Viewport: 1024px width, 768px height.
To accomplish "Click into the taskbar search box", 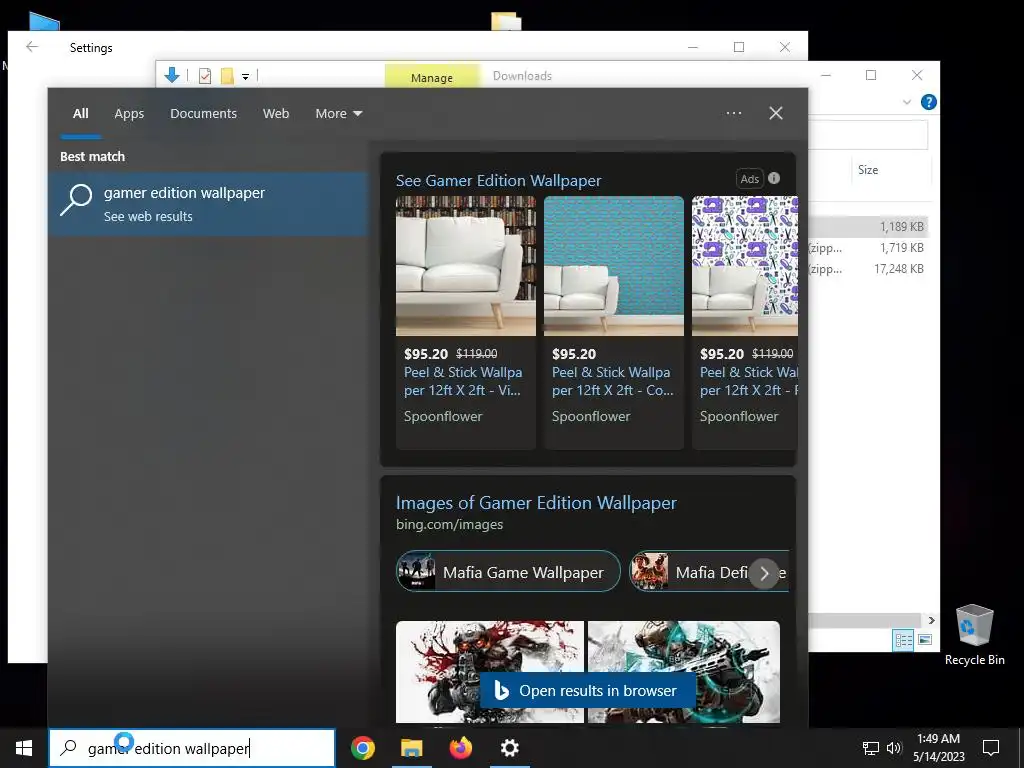I will [x=192, y=748].
